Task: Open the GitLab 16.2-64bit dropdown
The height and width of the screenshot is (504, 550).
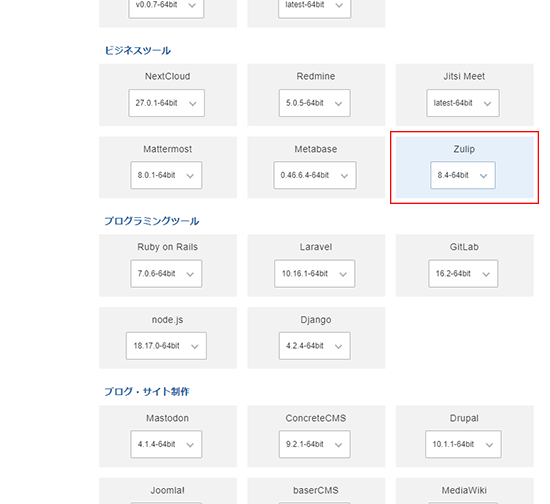Action: (463, 274)
